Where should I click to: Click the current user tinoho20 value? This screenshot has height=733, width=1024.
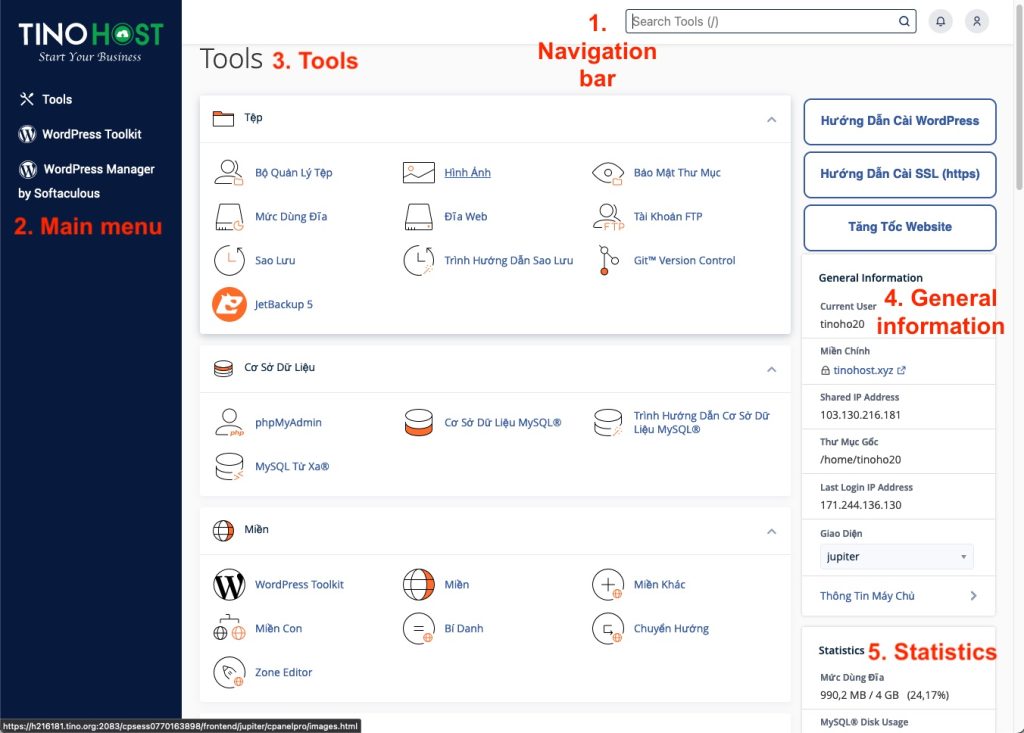coord(842,324)
